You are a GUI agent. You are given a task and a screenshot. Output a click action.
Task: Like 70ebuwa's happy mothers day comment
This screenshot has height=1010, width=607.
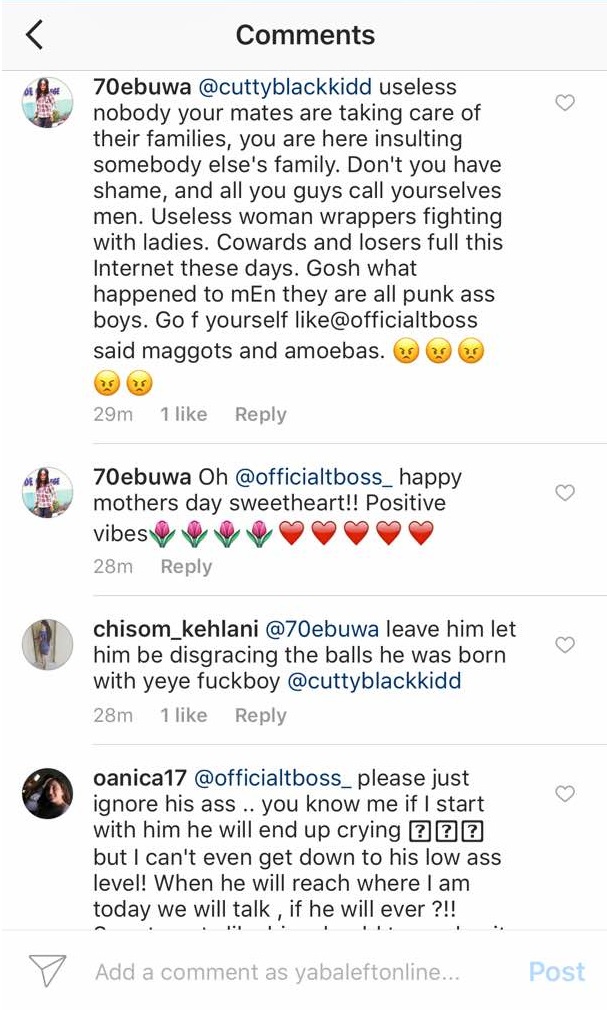[565, 492]
